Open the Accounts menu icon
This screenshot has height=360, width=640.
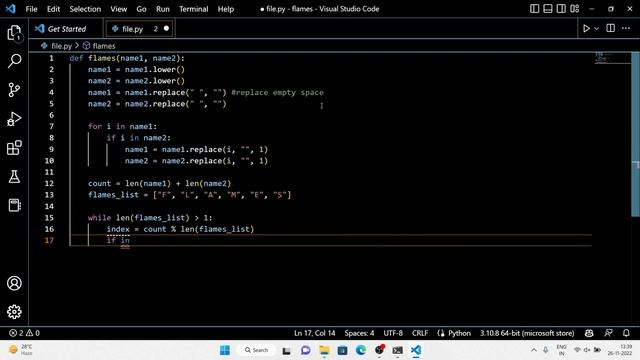coord(14,283)
